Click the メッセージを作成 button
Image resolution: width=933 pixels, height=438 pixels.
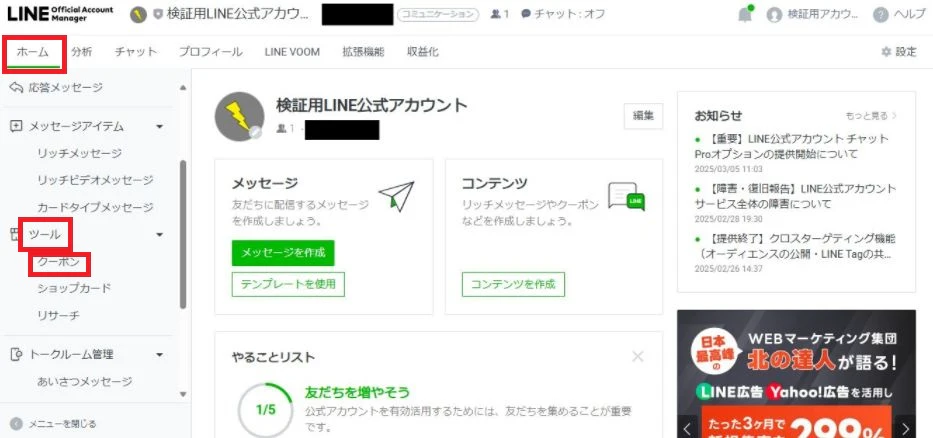point(283,252)
